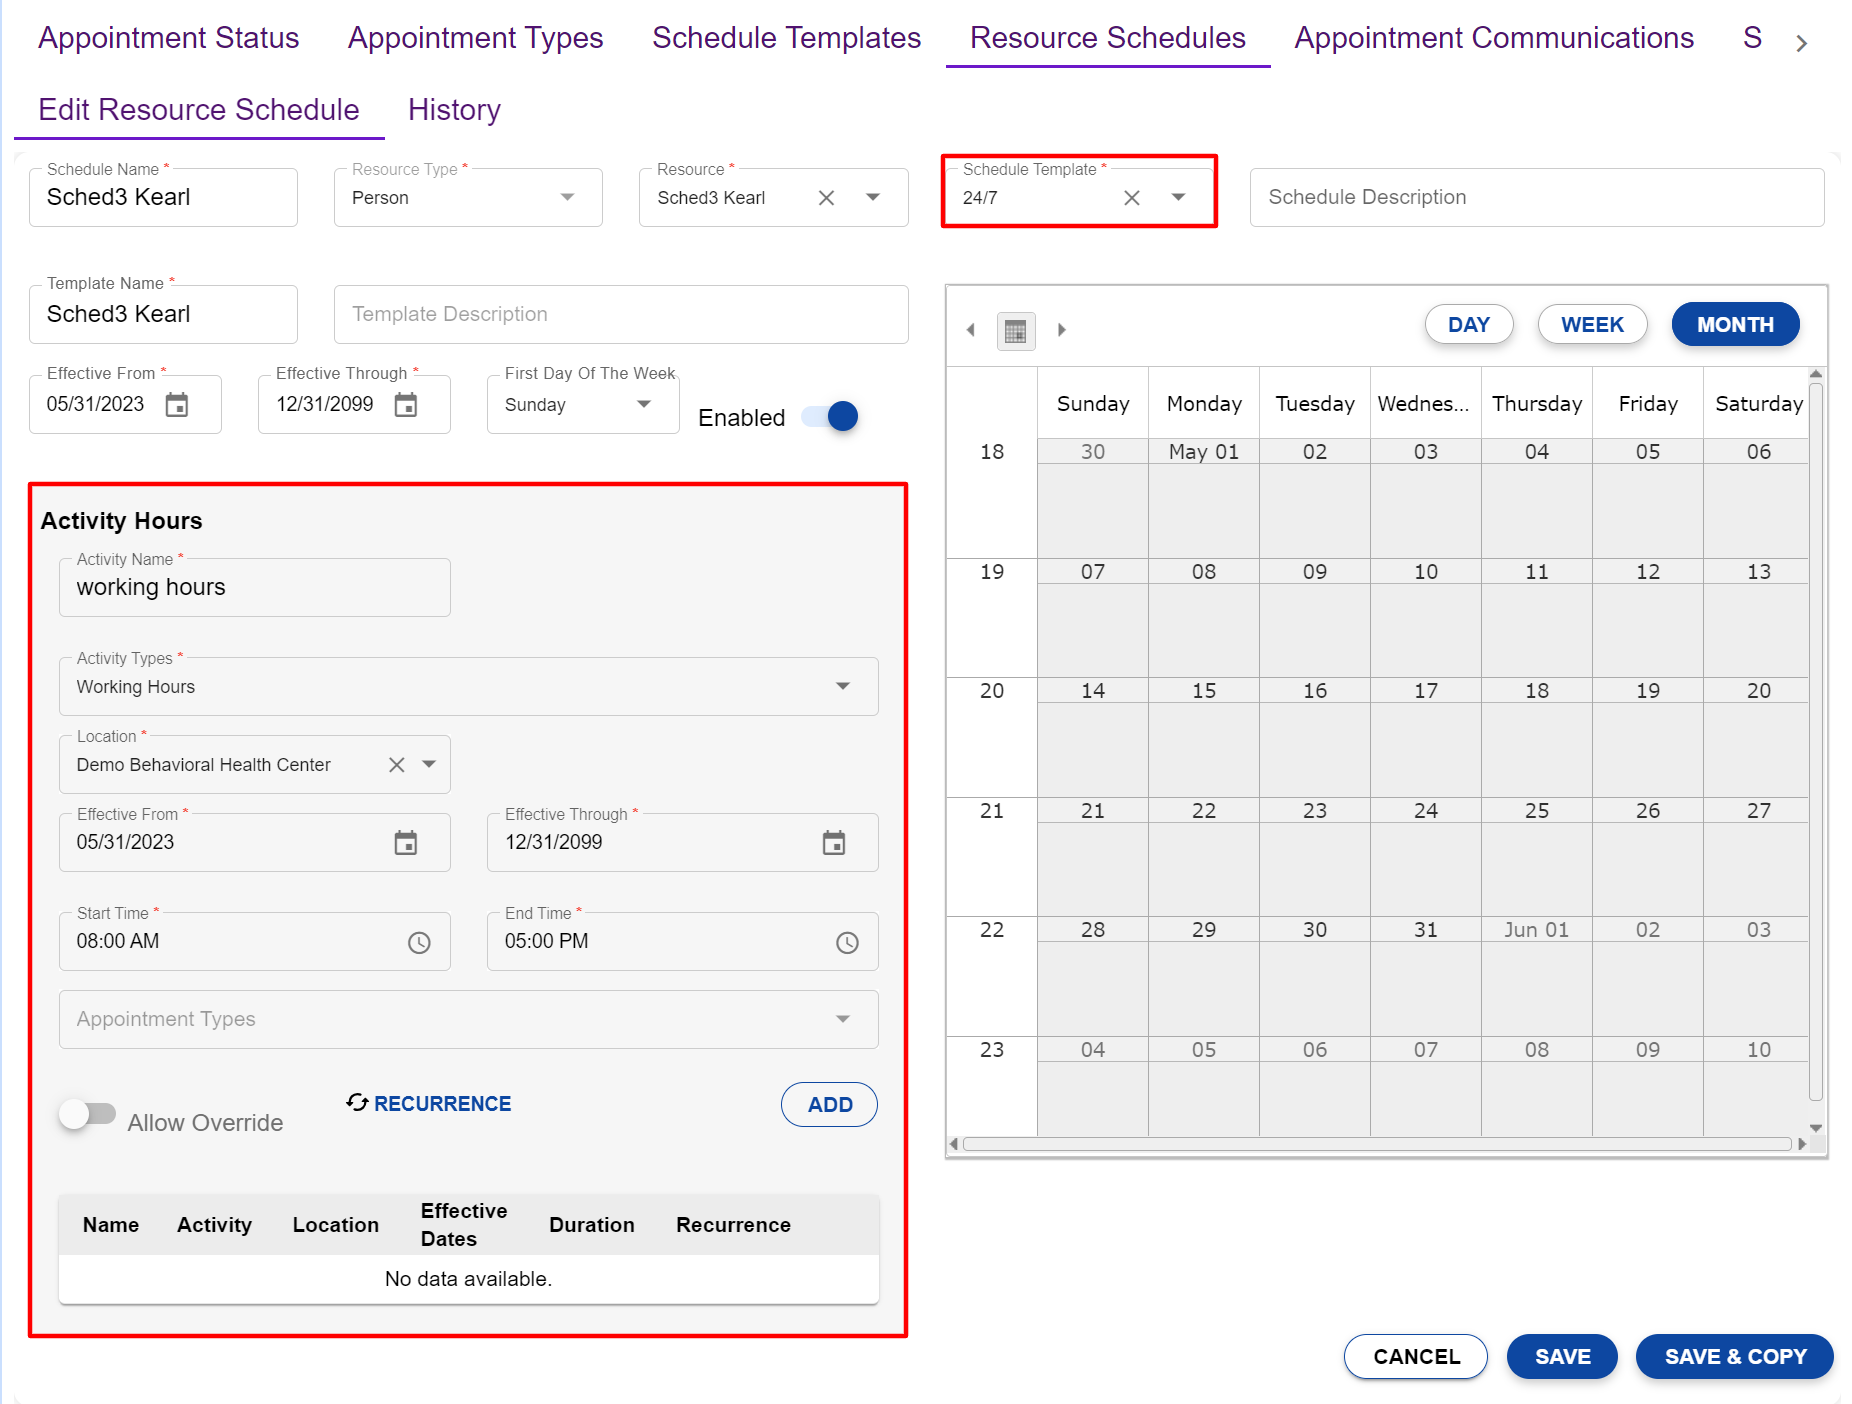Toggle the Enabled switch off
The width and height of the screenshot is (1852, 1404).
831,417
